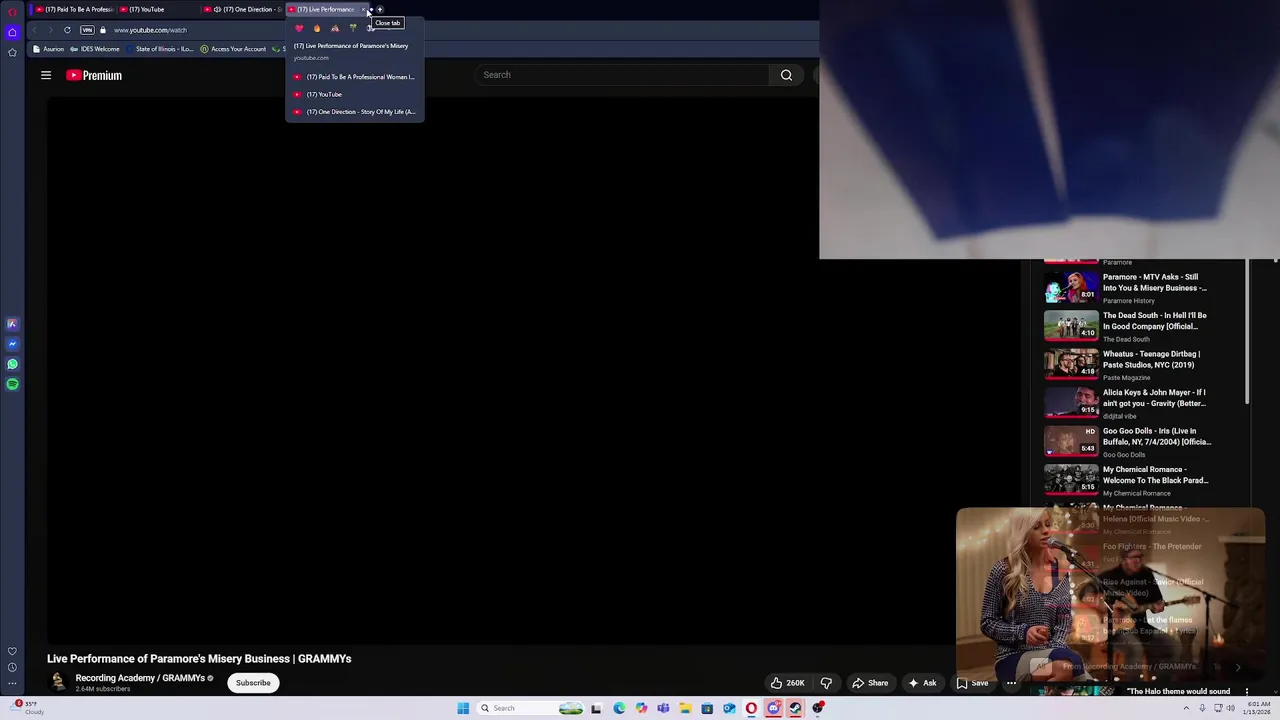Go back to previous page

(x=35, y=30)
